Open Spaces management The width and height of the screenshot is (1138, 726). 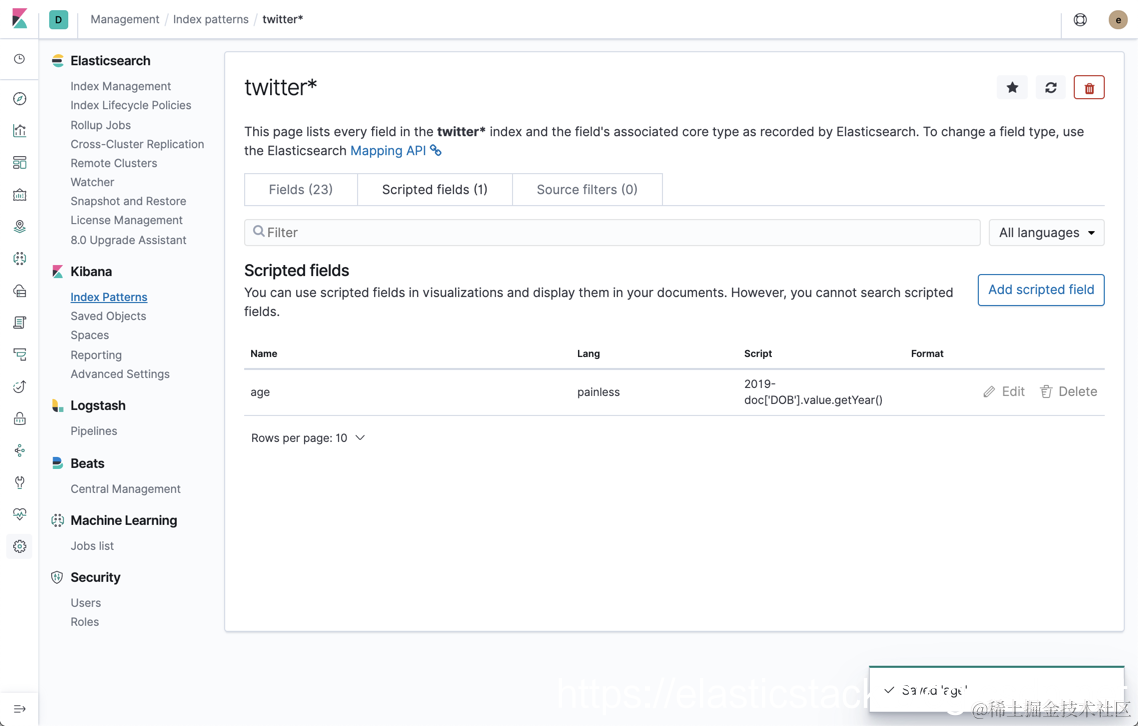89,335
